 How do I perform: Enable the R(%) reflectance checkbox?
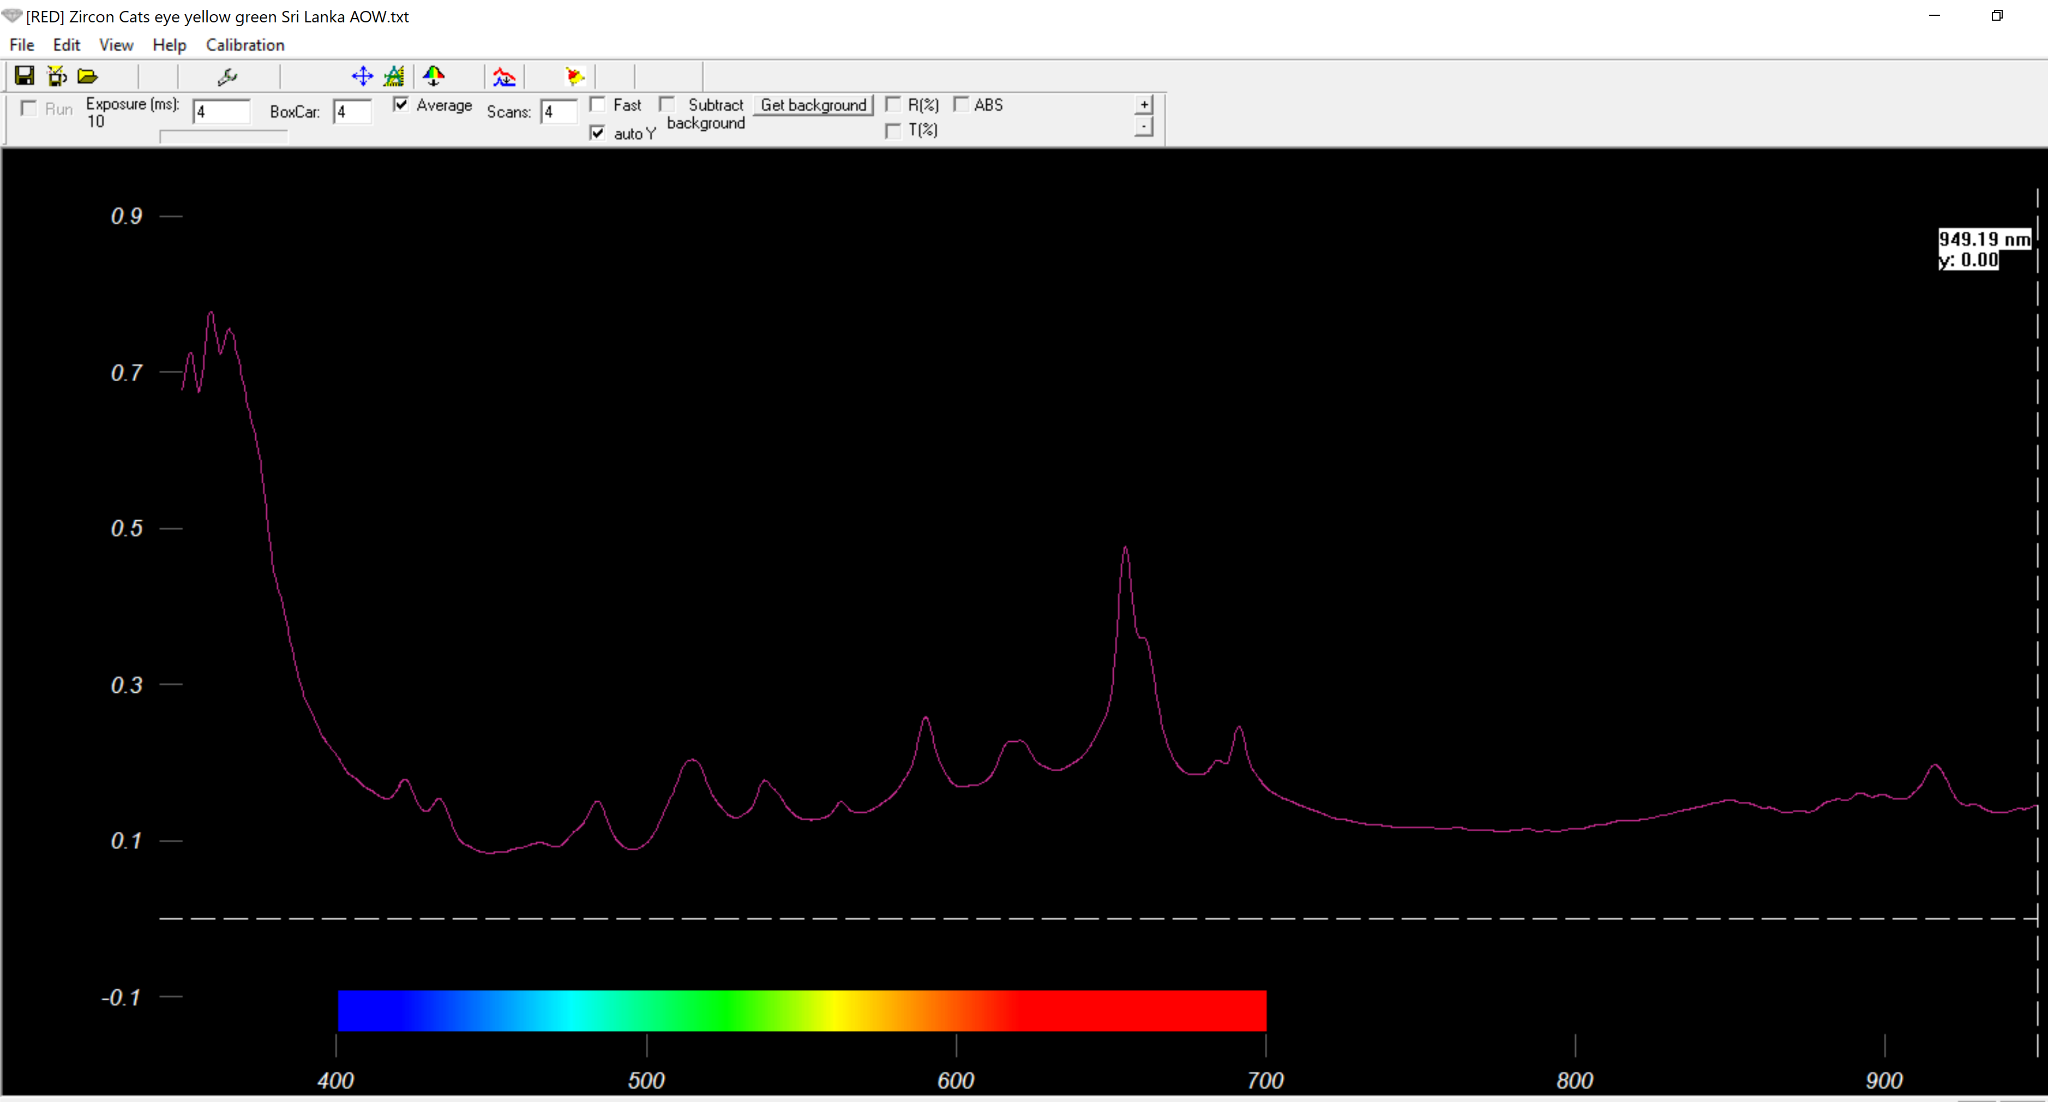[893, 104]
